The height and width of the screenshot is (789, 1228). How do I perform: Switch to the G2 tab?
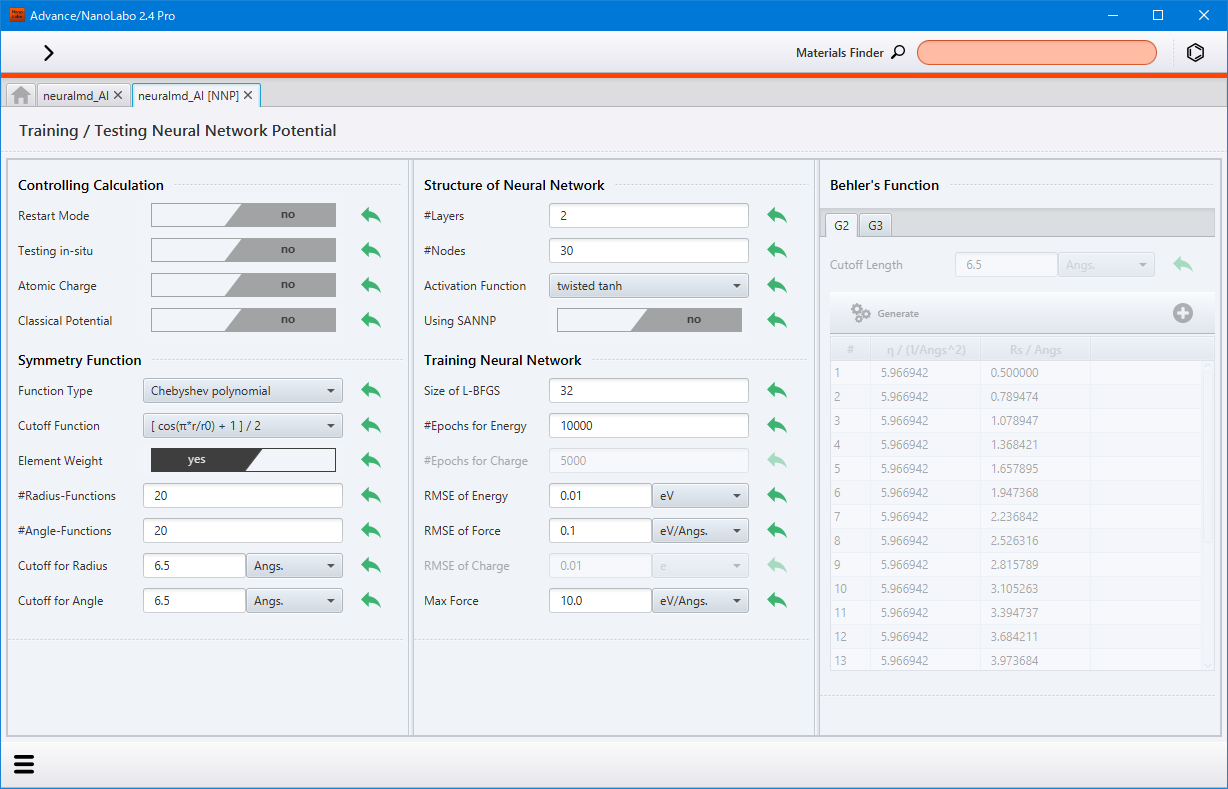tap(841, 226)
